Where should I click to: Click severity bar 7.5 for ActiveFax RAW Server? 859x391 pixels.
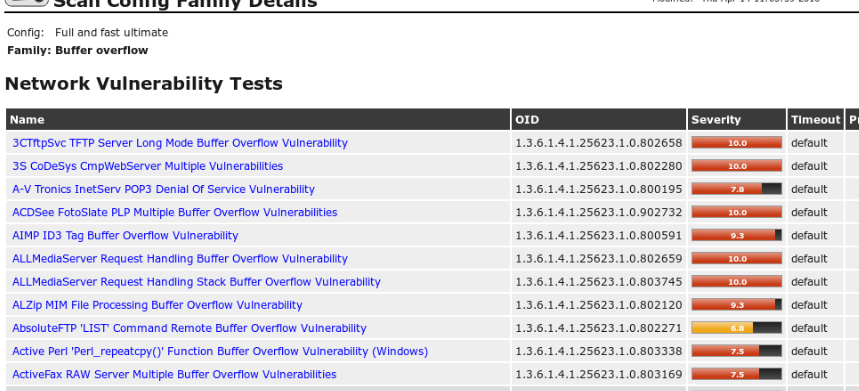click(x=737, y=374)
